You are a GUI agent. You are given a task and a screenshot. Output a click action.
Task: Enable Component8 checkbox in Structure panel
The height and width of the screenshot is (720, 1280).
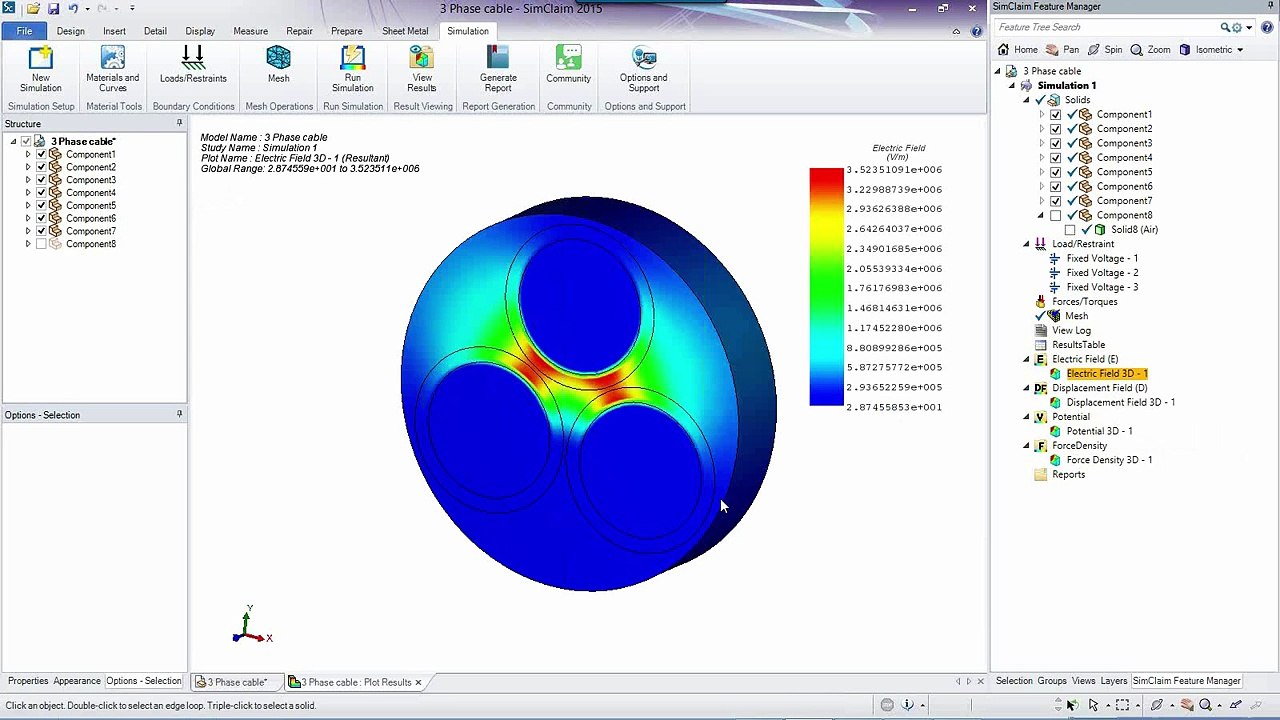point(41,244)
